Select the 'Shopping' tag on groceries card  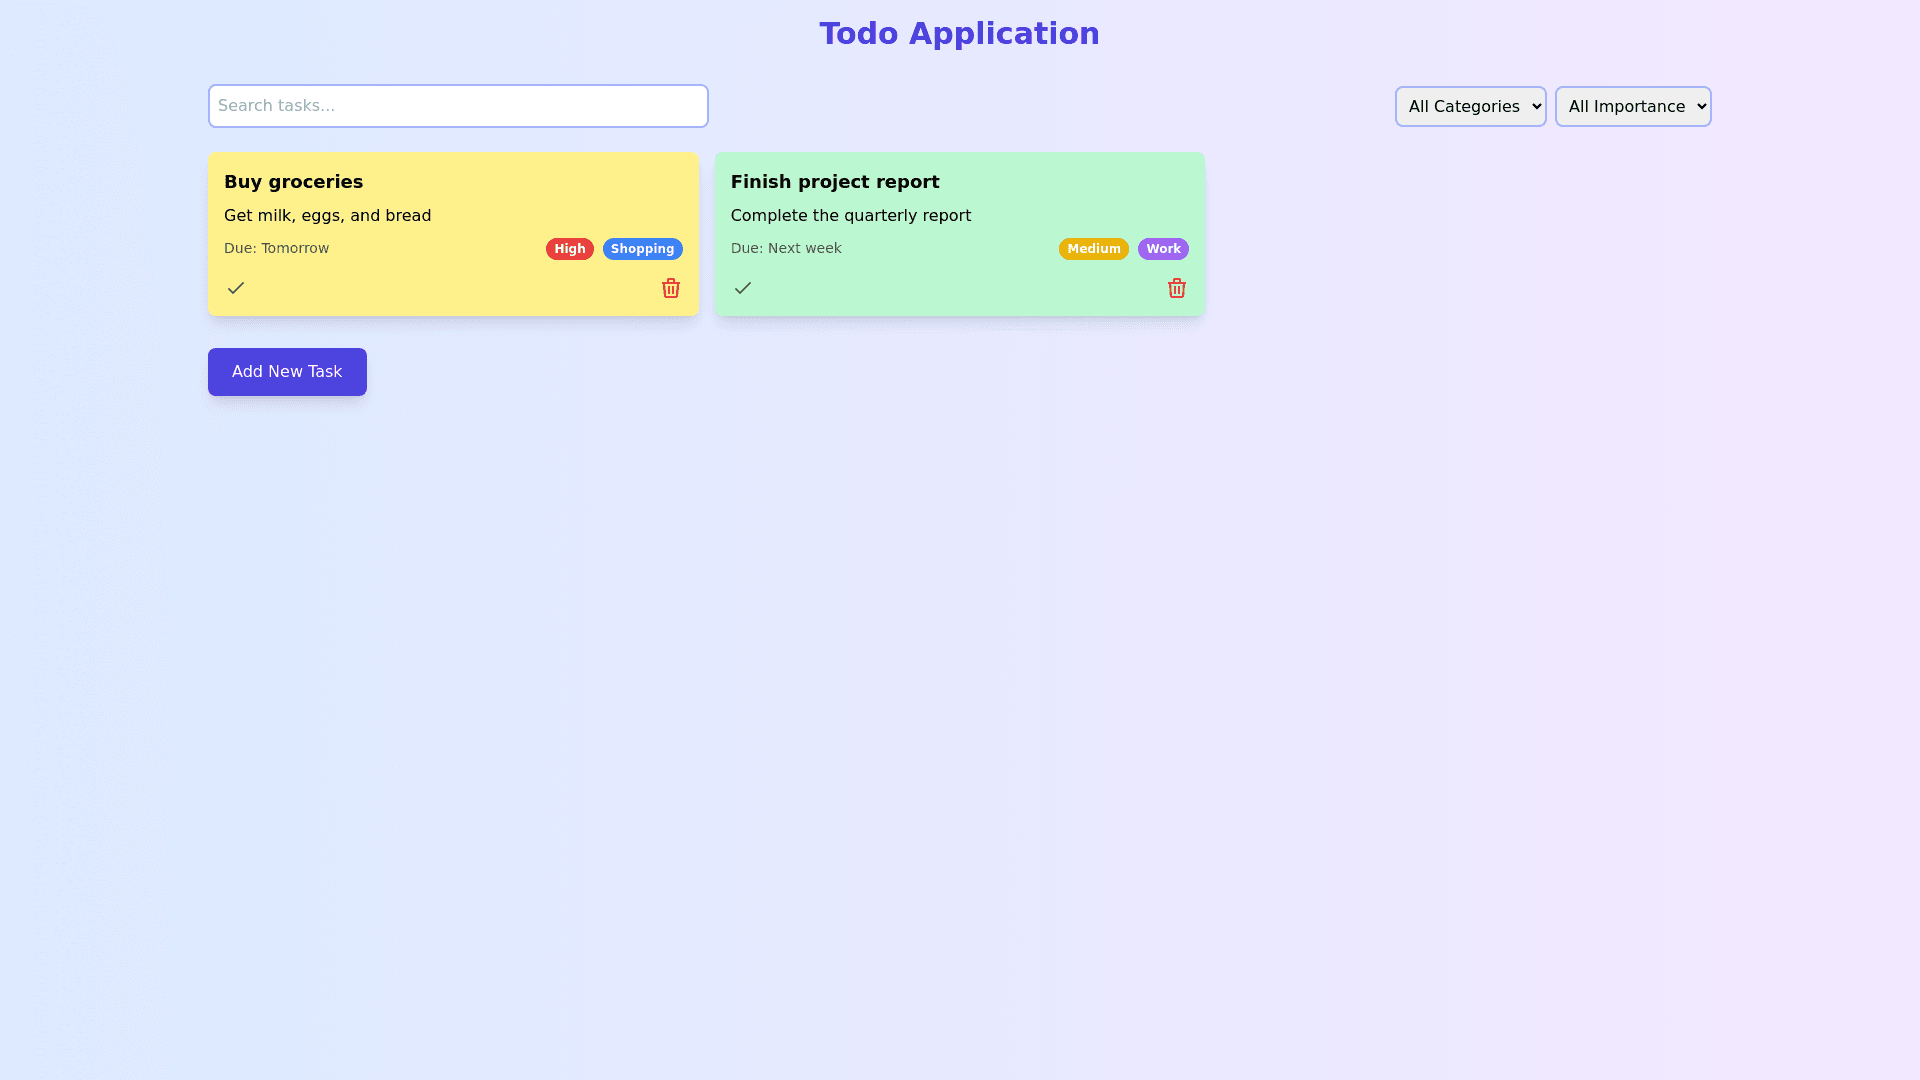point(642,248)
